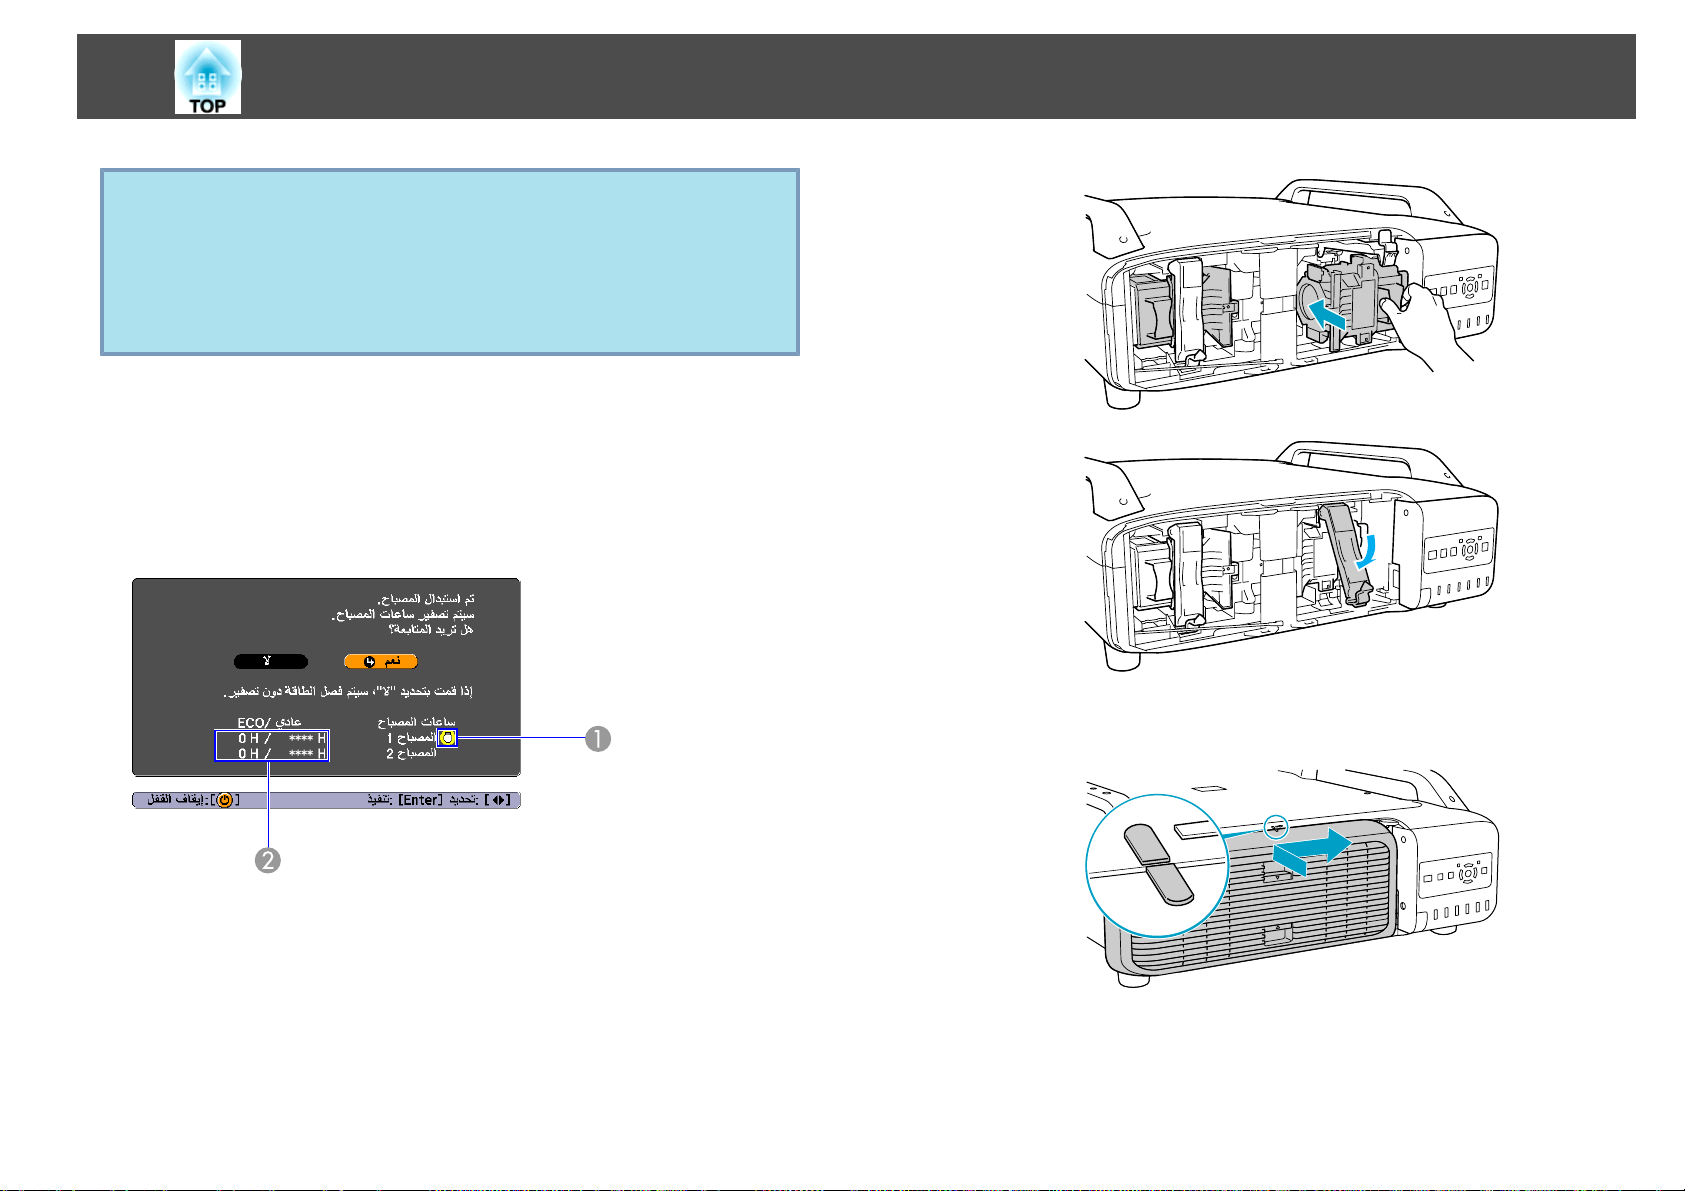Image resolution: width=1685 pixels, height=1191 pixels.
Task: Click the ECO/ عادي column heading
Action: click(x=269, y=722)
